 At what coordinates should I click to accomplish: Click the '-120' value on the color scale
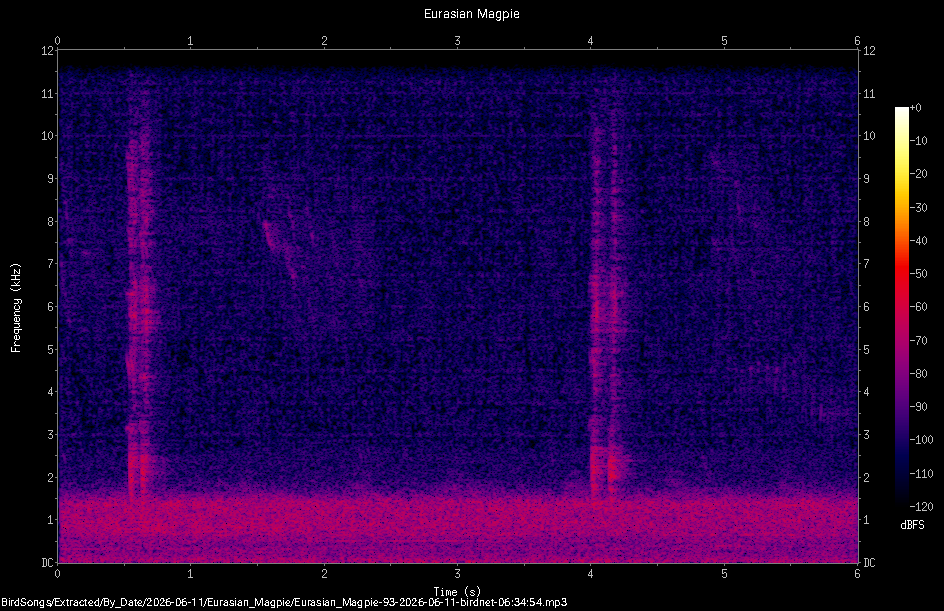tap(922, 506)
